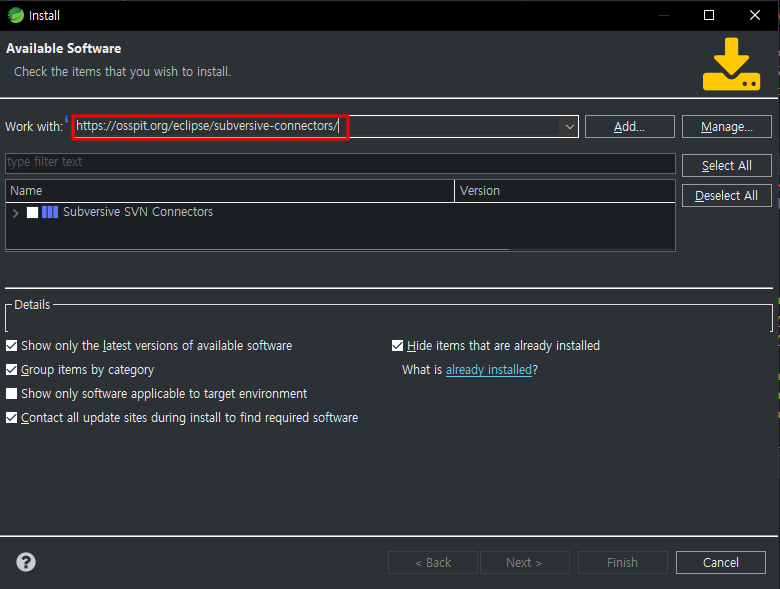
Task: Open the Work with dropdown arrow
Action: coord(570,127)
